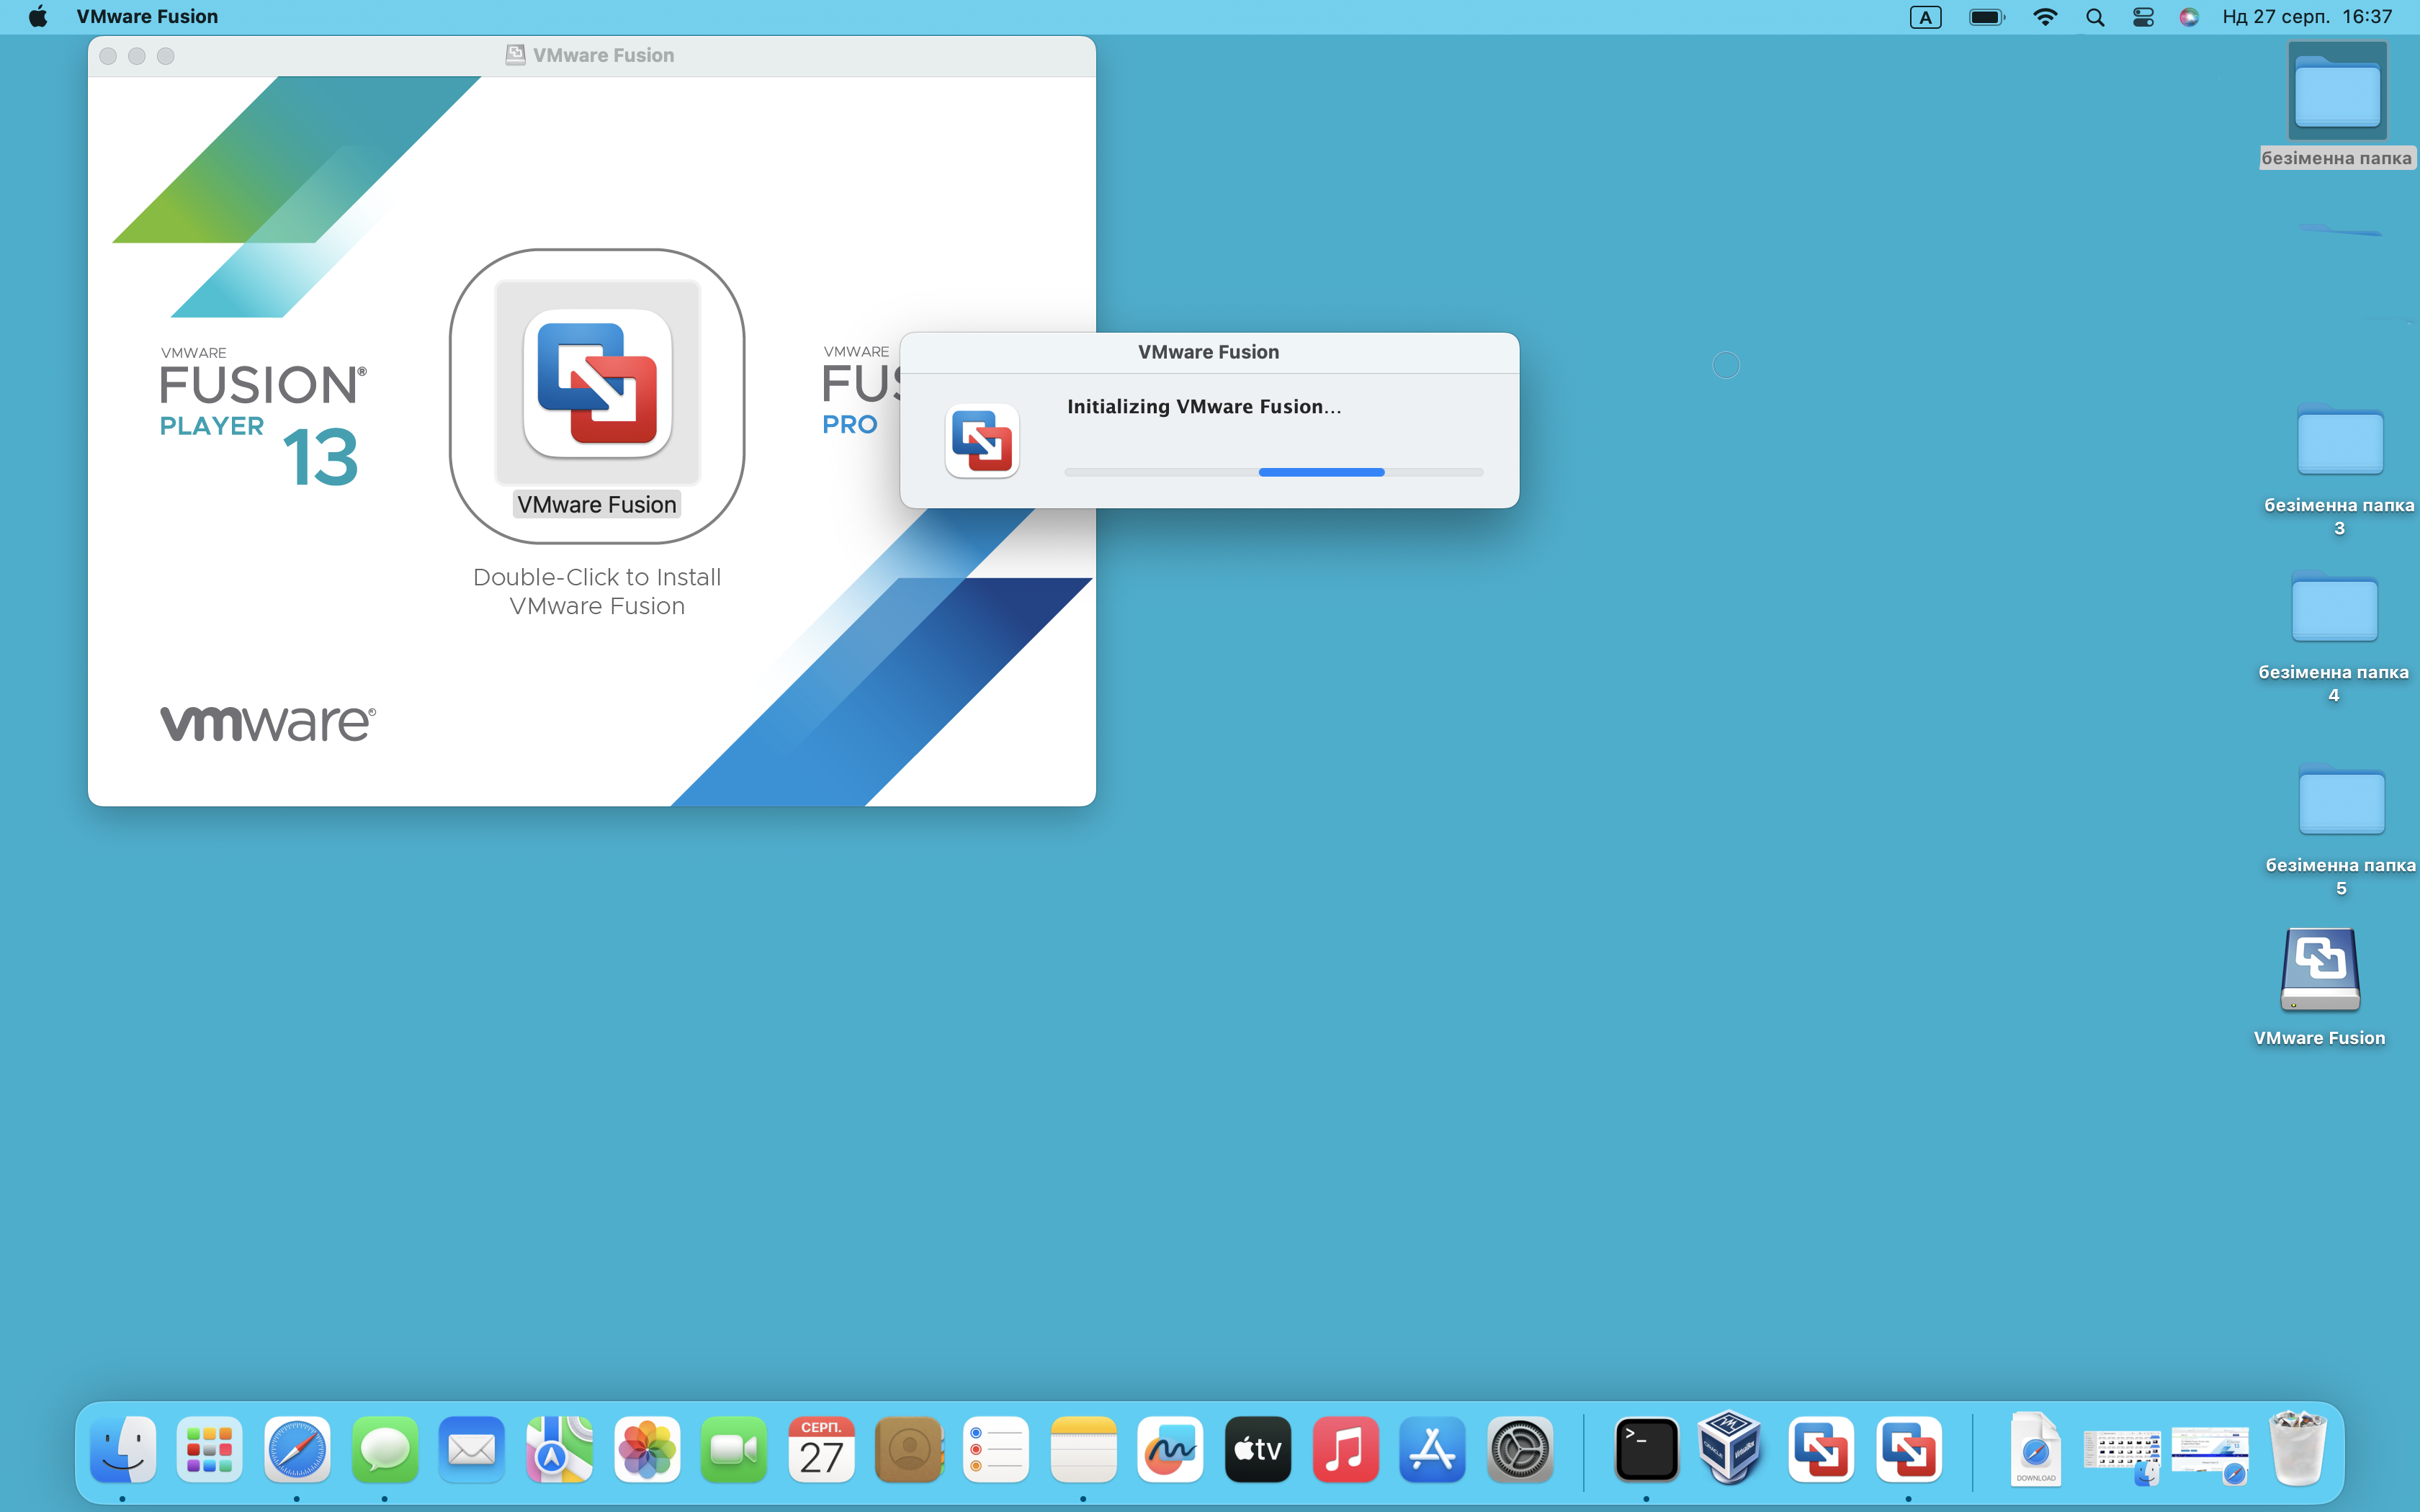Image resolution: width=2420 pixels, height=1512 pixels.
Task: Open Notes from the Dock
Action: (x=1083, y=1448)
